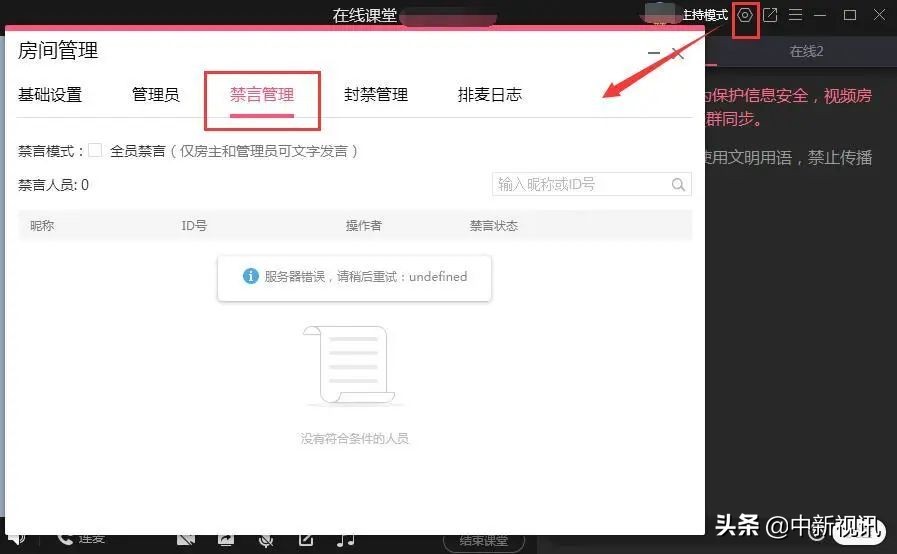Click the 主持模式 label in title bar
Image resolution: width=897 pixels, height=554 pixels.
tap(705, 15)
